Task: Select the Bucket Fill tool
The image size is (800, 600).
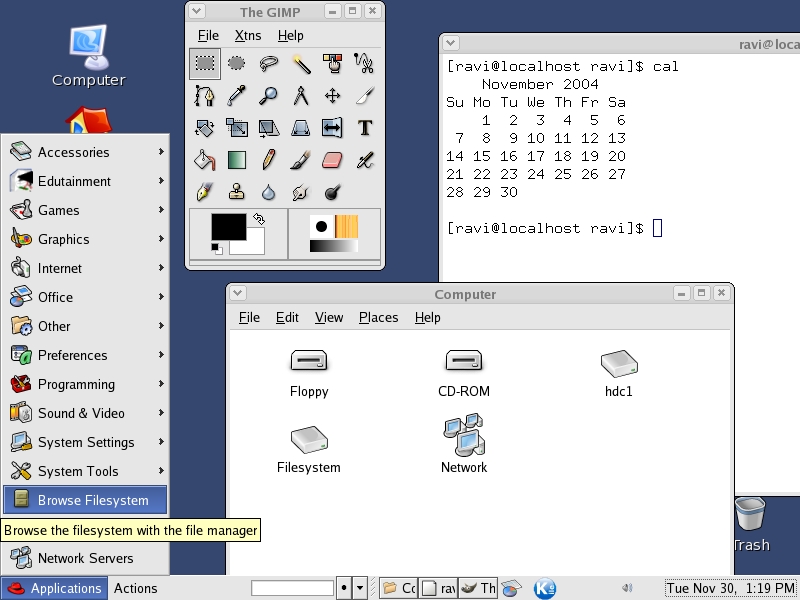Action: [205, 160]
